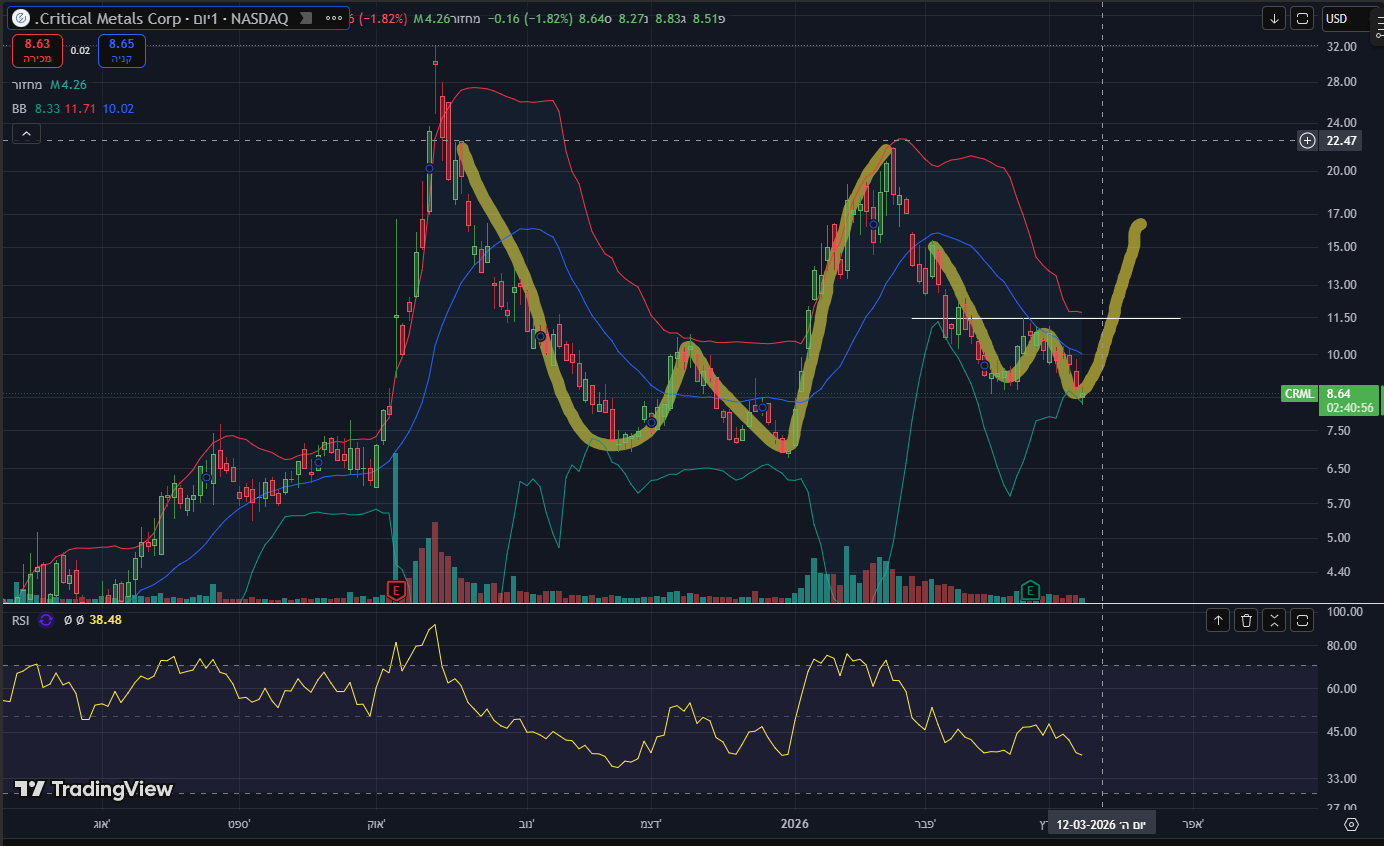Click the blue 8.65 buy button

[121, 50]
